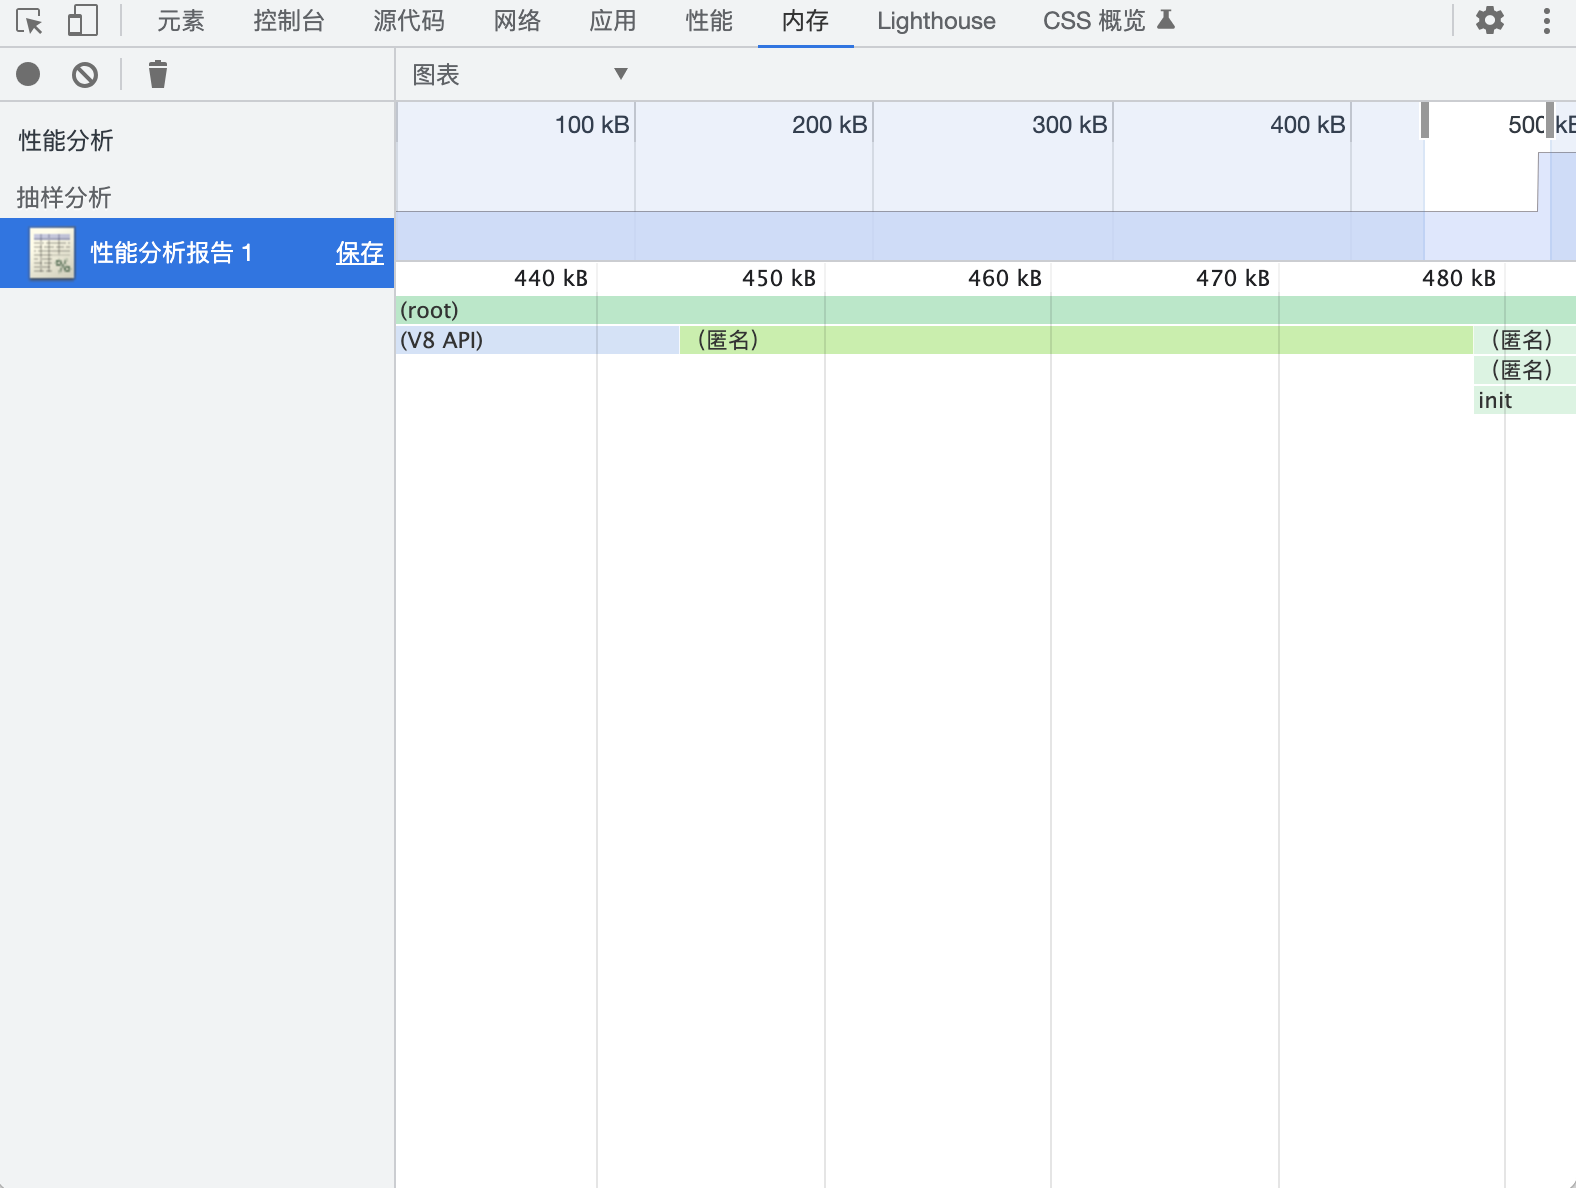Viewport: 1576px width, 1188px height.
Task: Start recording with the record button
Action: click(x=28, y=74)
